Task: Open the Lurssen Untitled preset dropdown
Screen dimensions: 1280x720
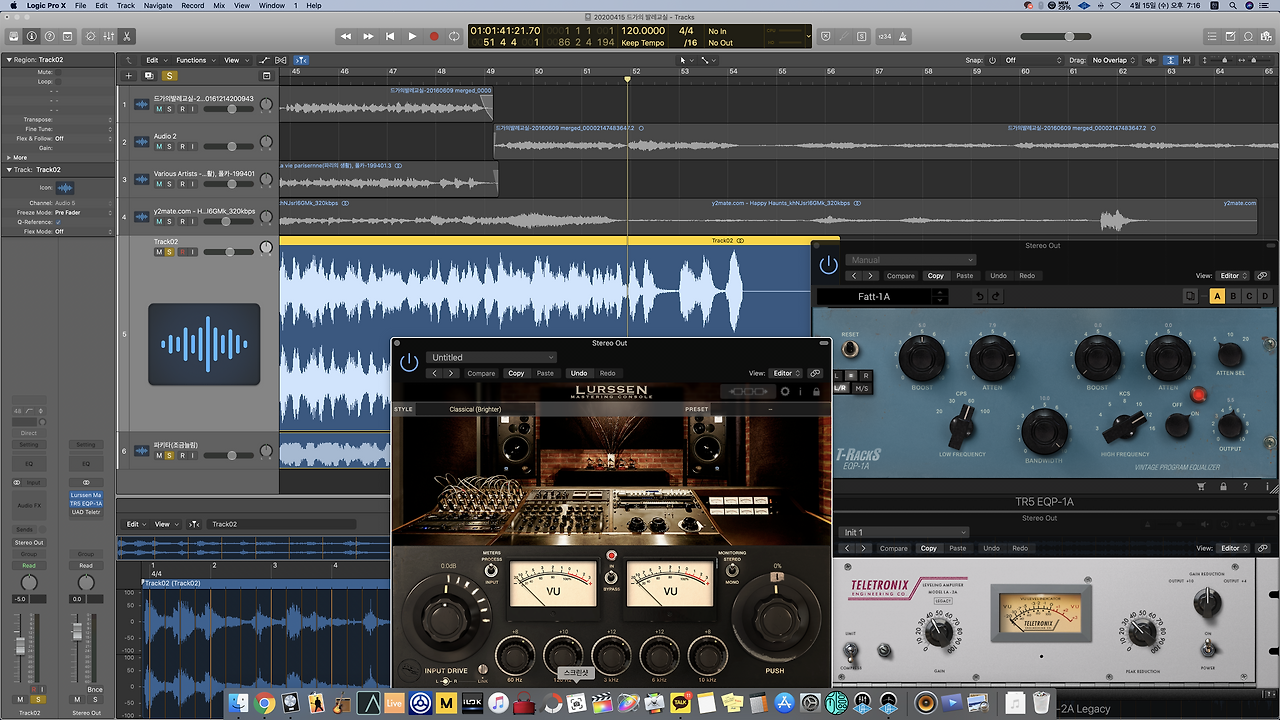Action: coord(491,357)
